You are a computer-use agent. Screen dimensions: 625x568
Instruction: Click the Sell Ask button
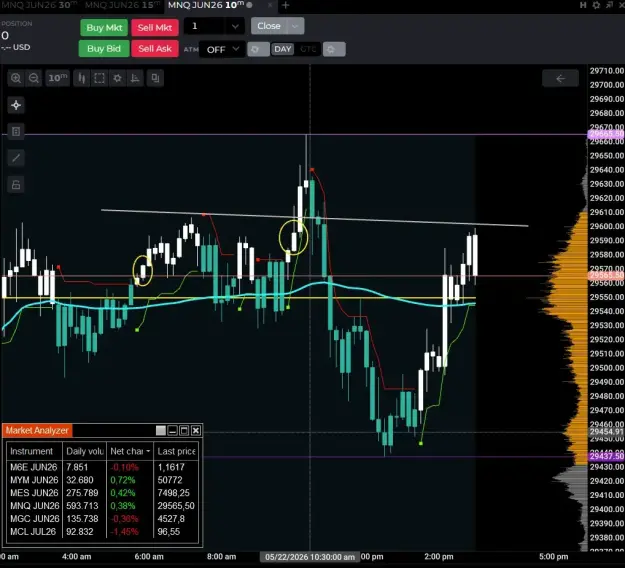155,49
